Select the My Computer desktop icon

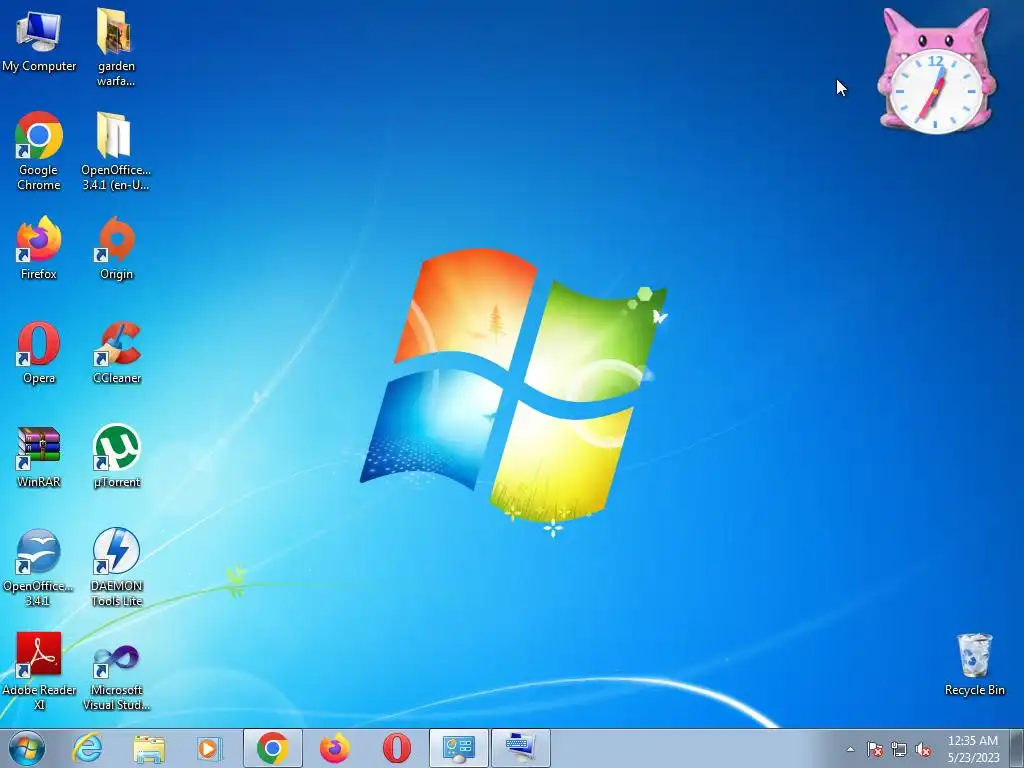[39, 40]
